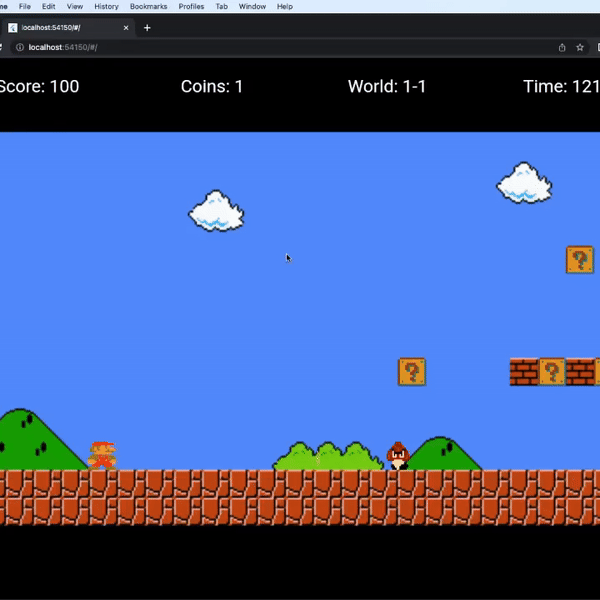Click the lone question block above the ground

click(x=412, y=372)
